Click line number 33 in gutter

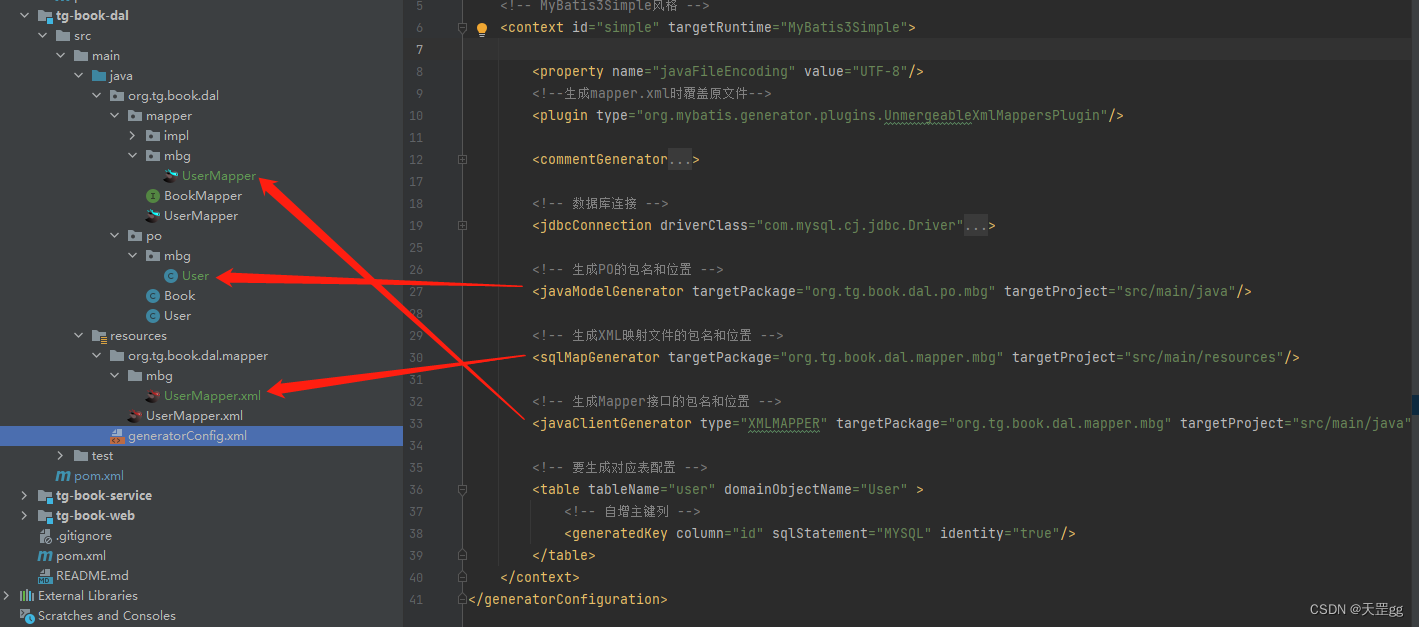pyautogui.click(x=417, y=424)
